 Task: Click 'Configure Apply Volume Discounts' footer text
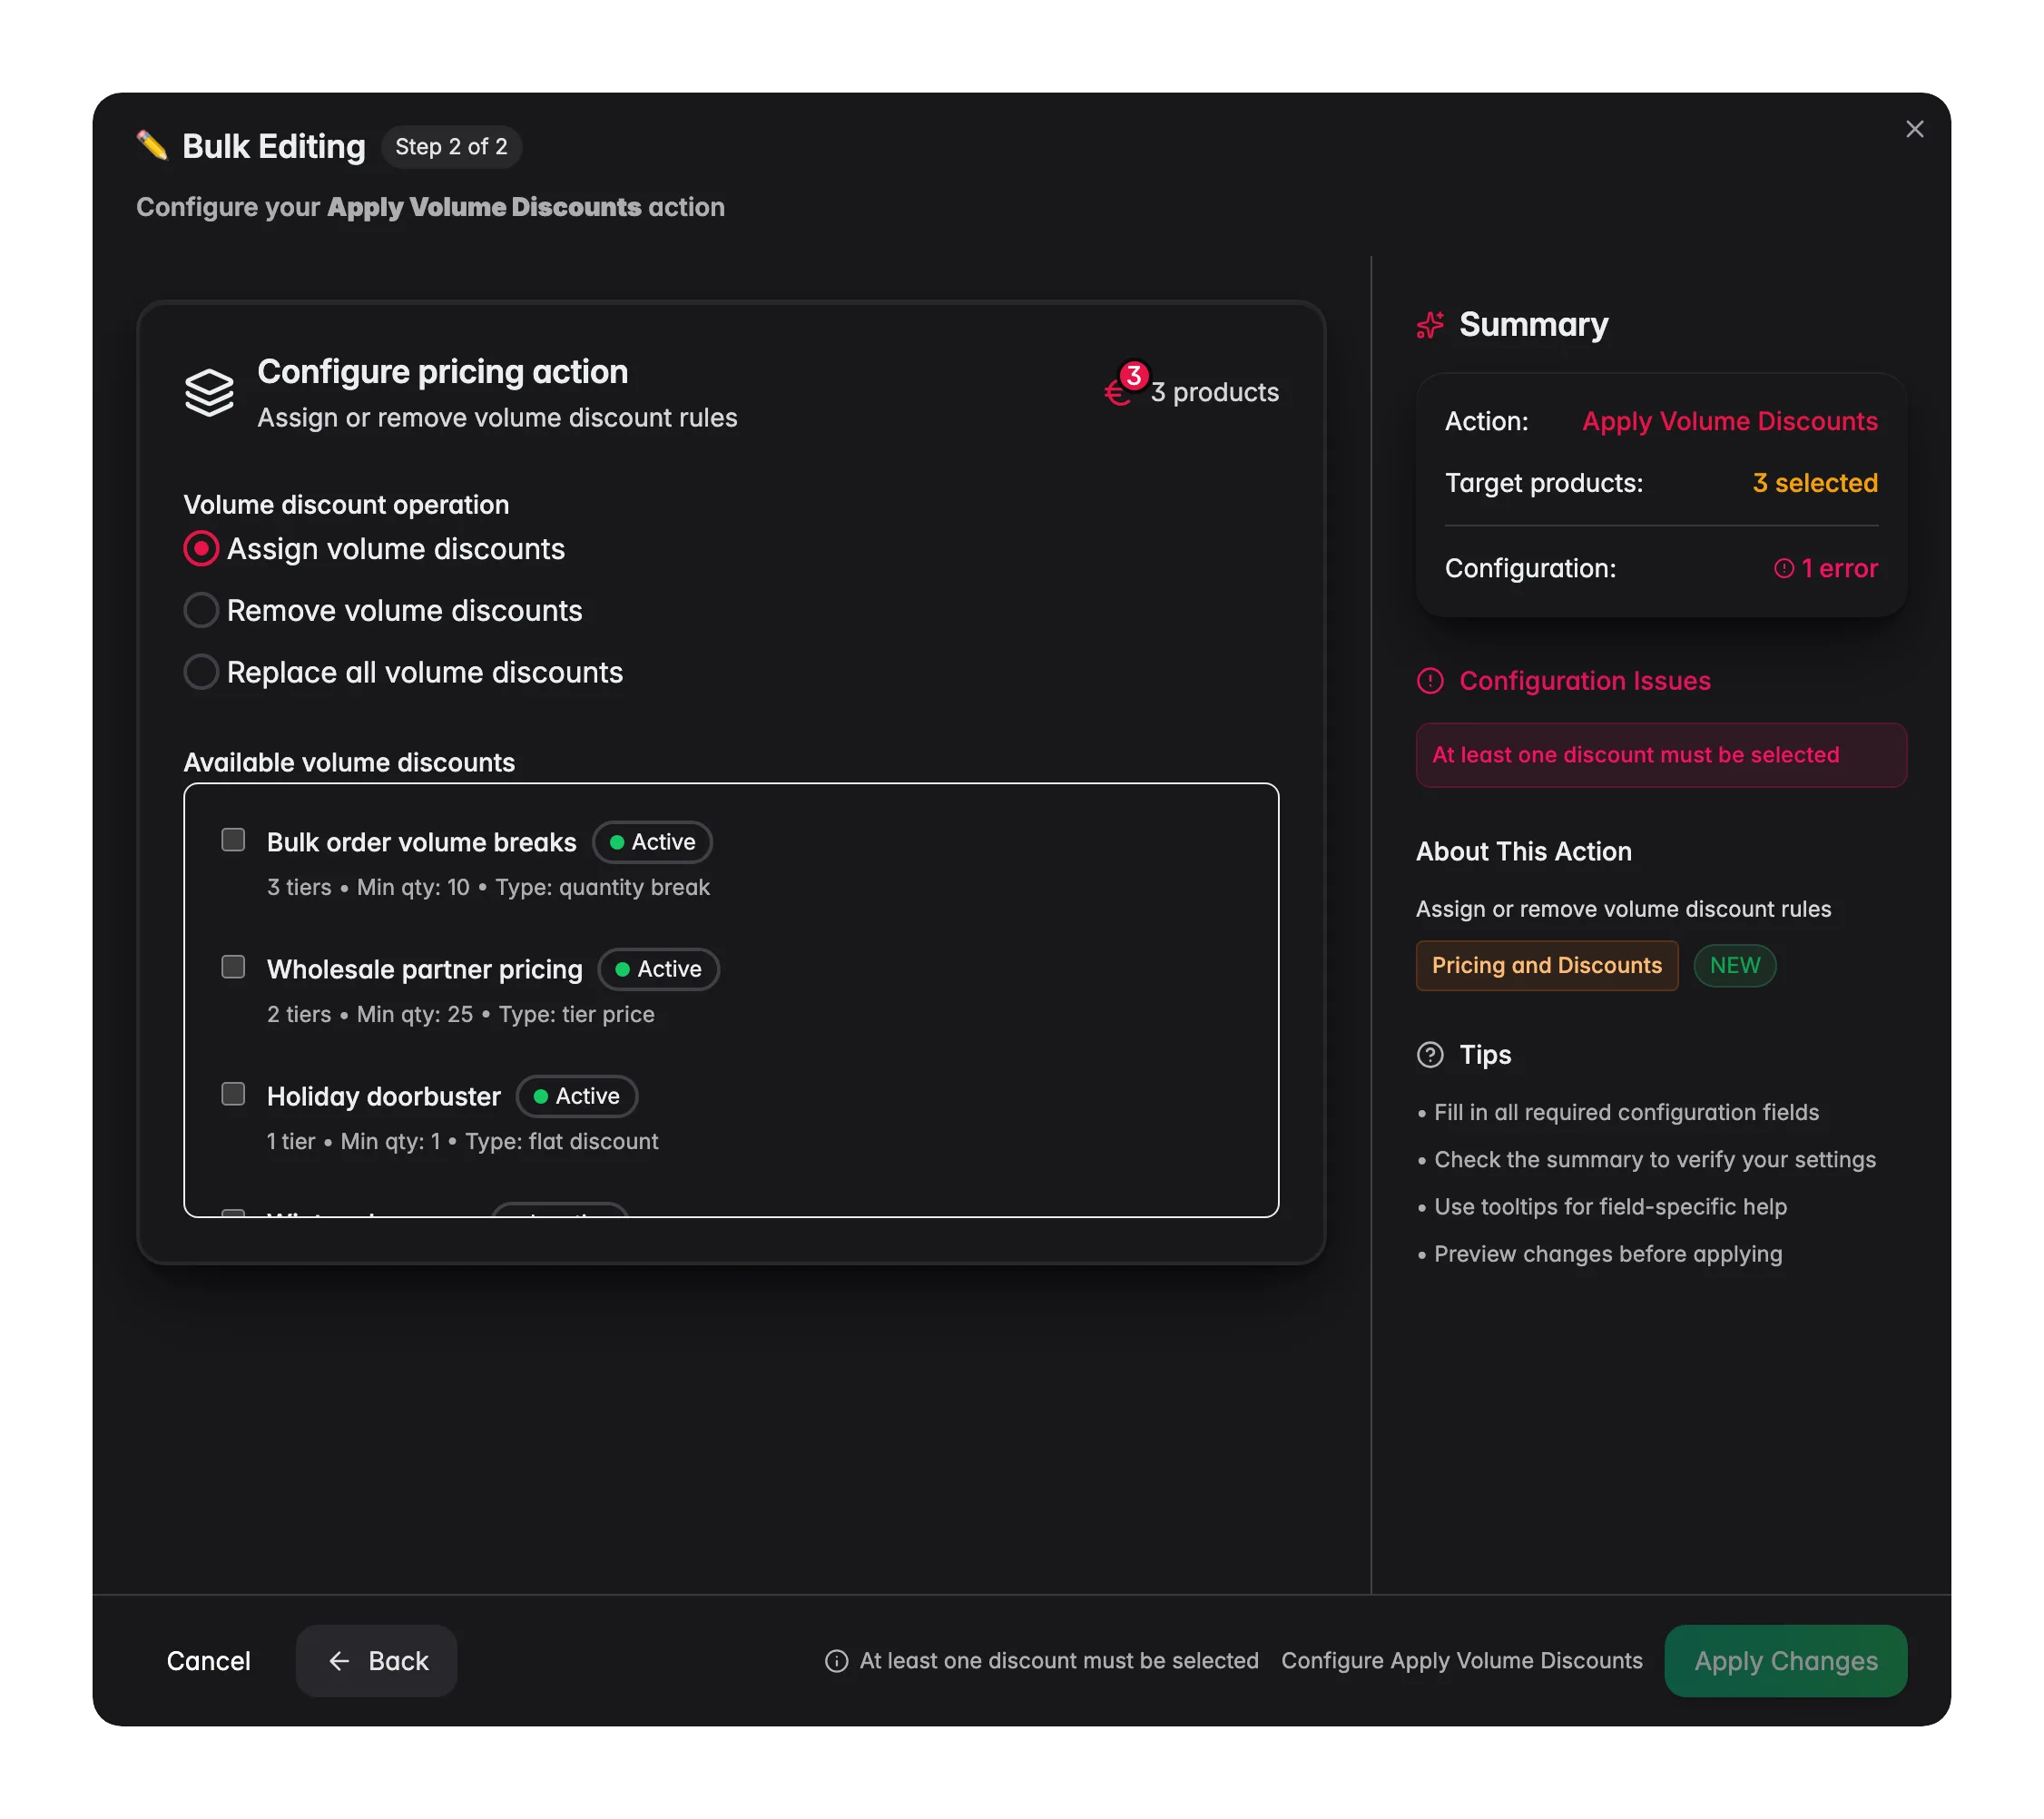click(x=1461, y=1661)
